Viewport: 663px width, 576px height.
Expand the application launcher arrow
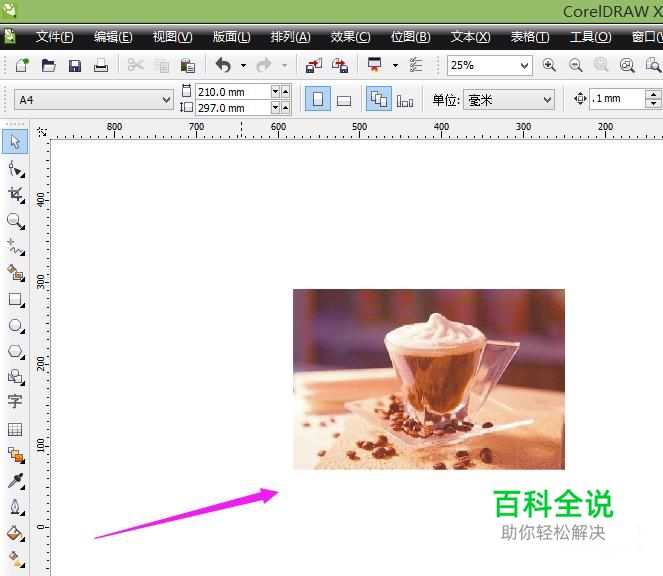click(395, 66)
